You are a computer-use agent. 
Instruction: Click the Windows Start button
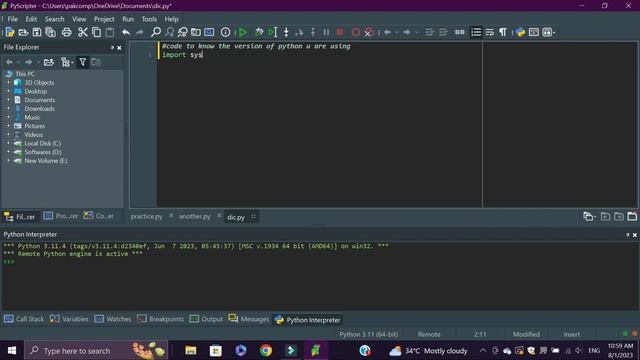point(12,351)
